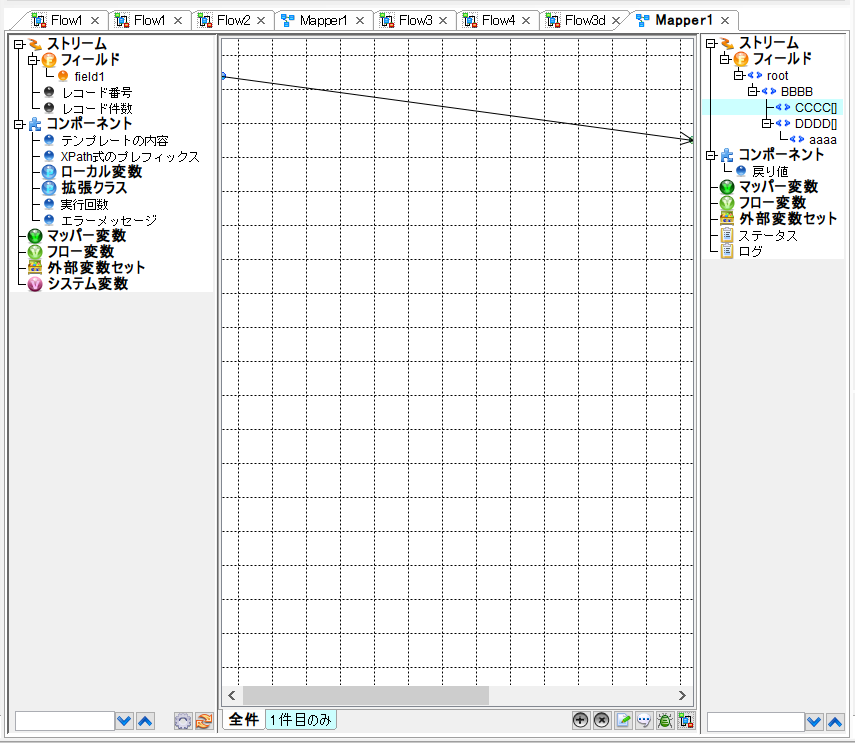Click the face mask icon below canvas
The image size is (855, 743).
point(644,720)
